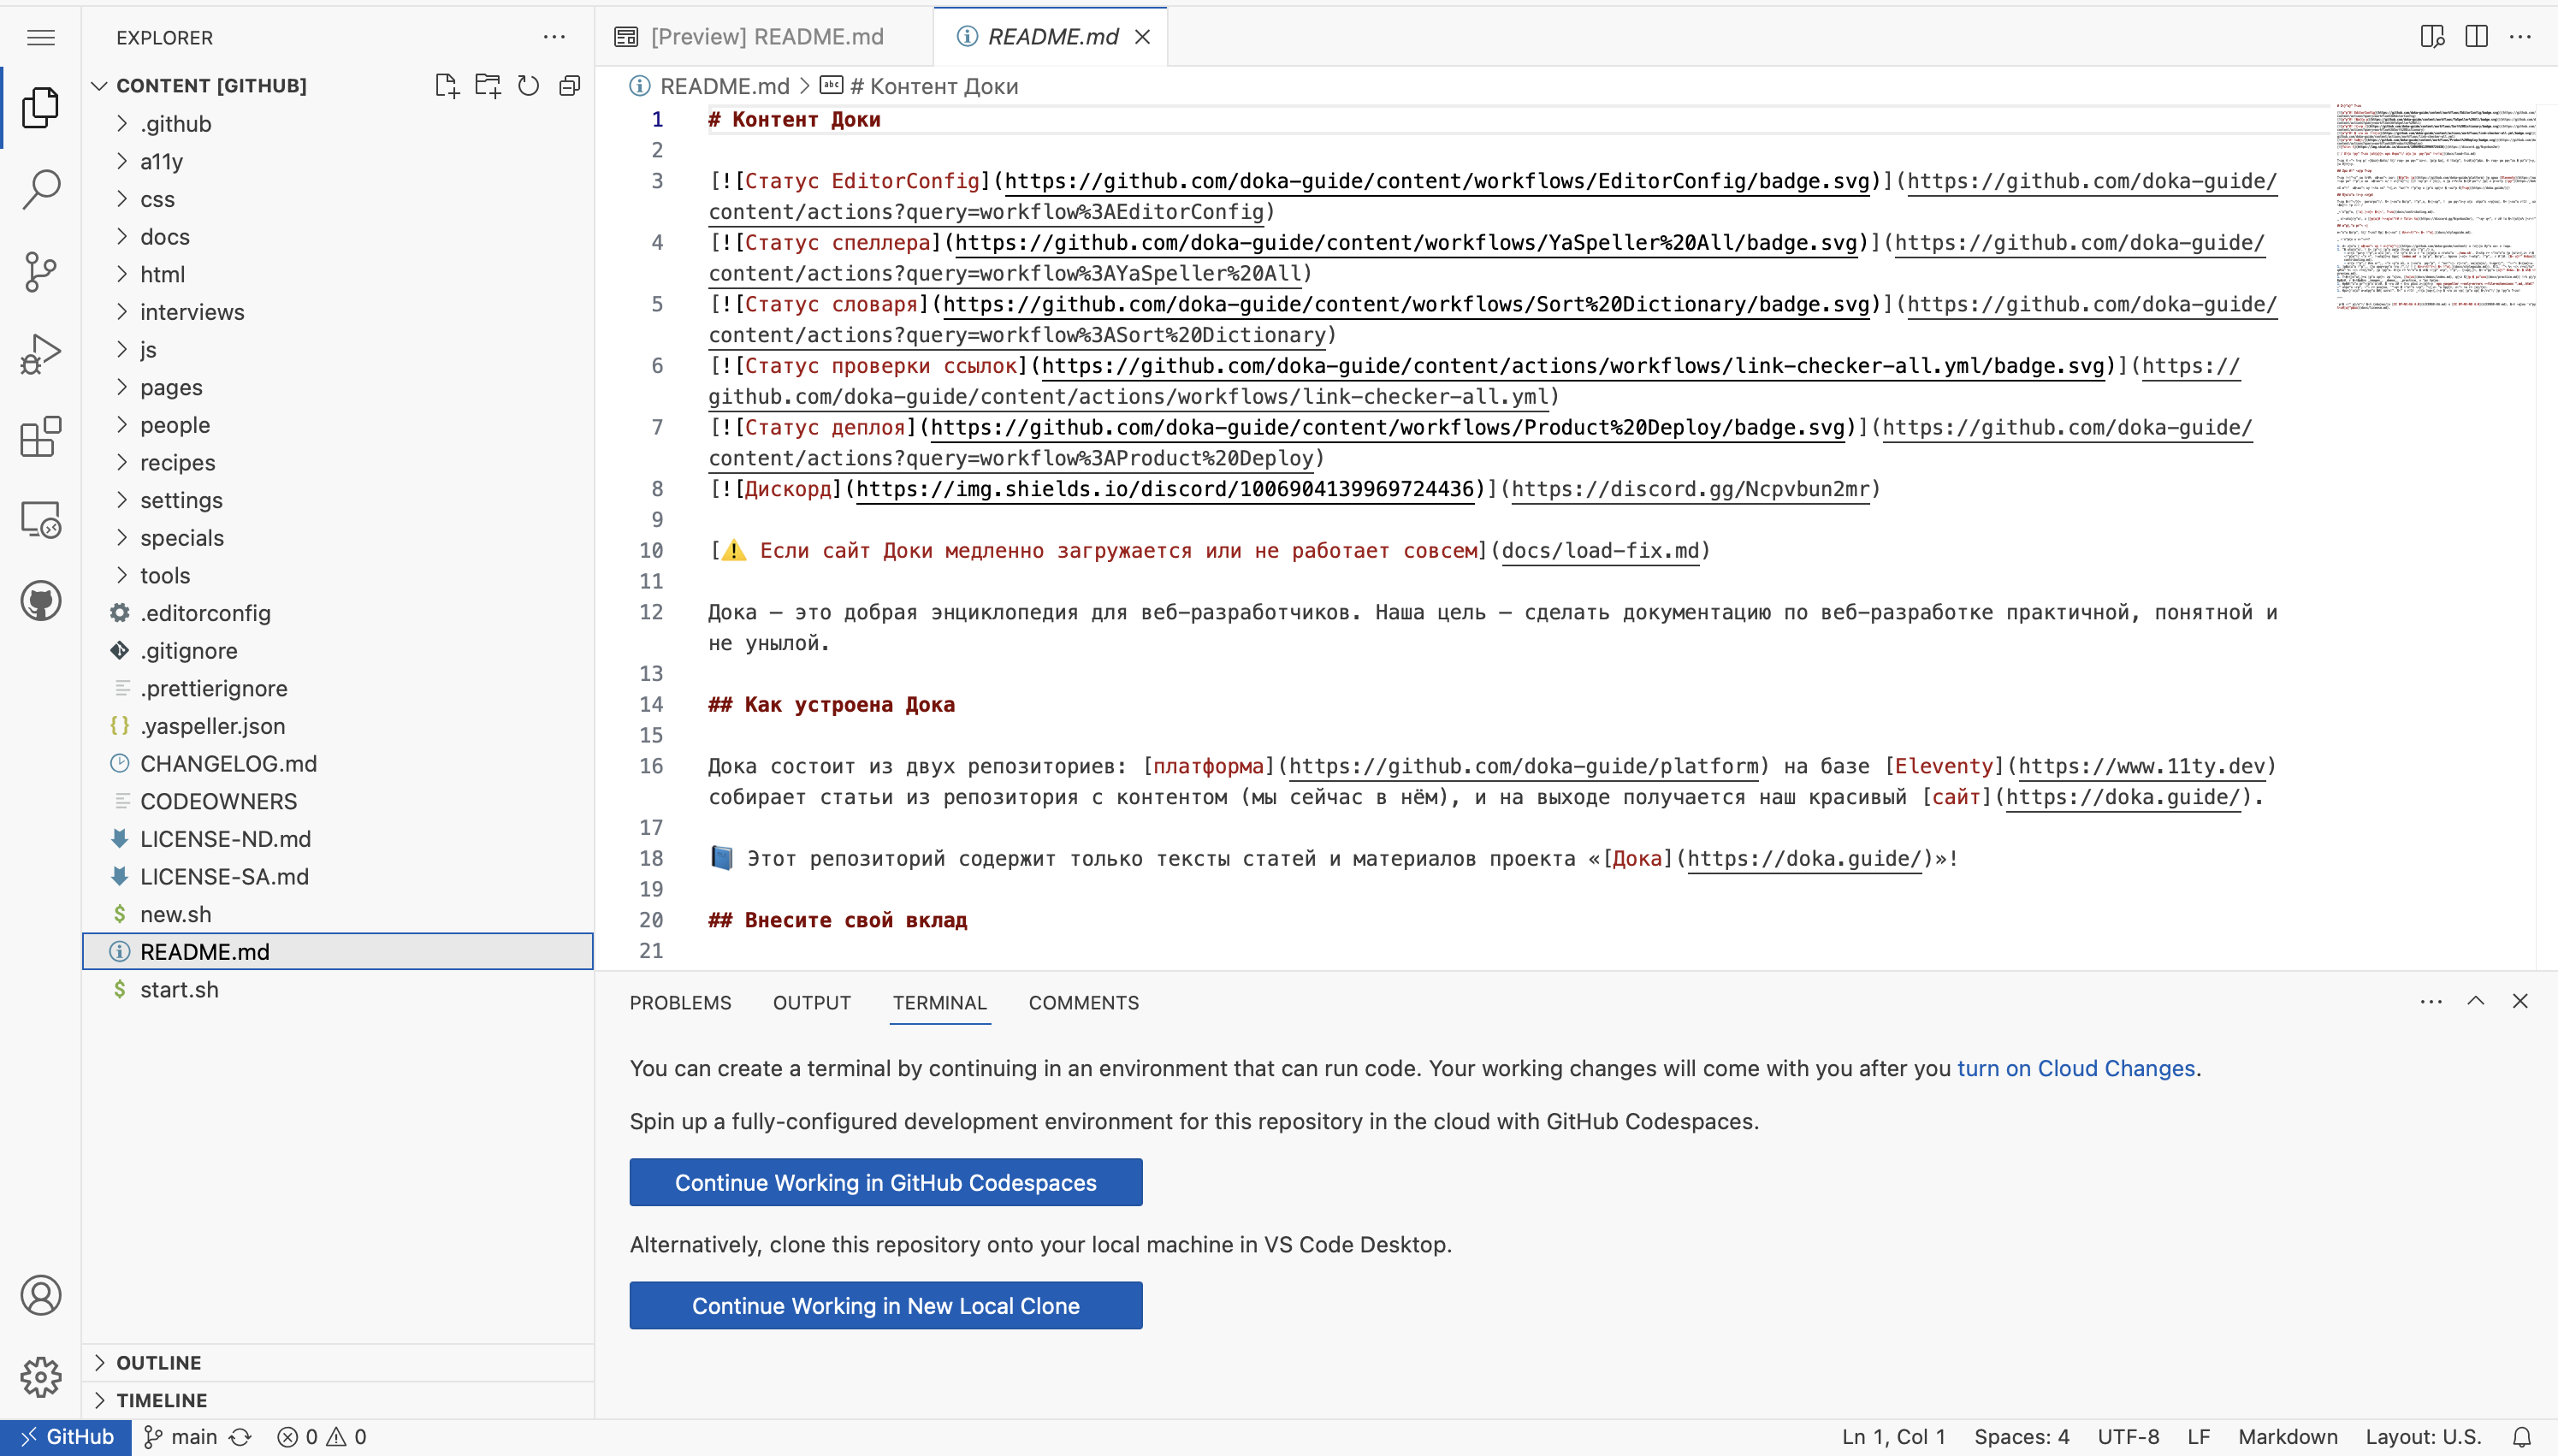Click New File icon in explorer header
This screenshot has height=1456, width=2558.
point(447,86)
